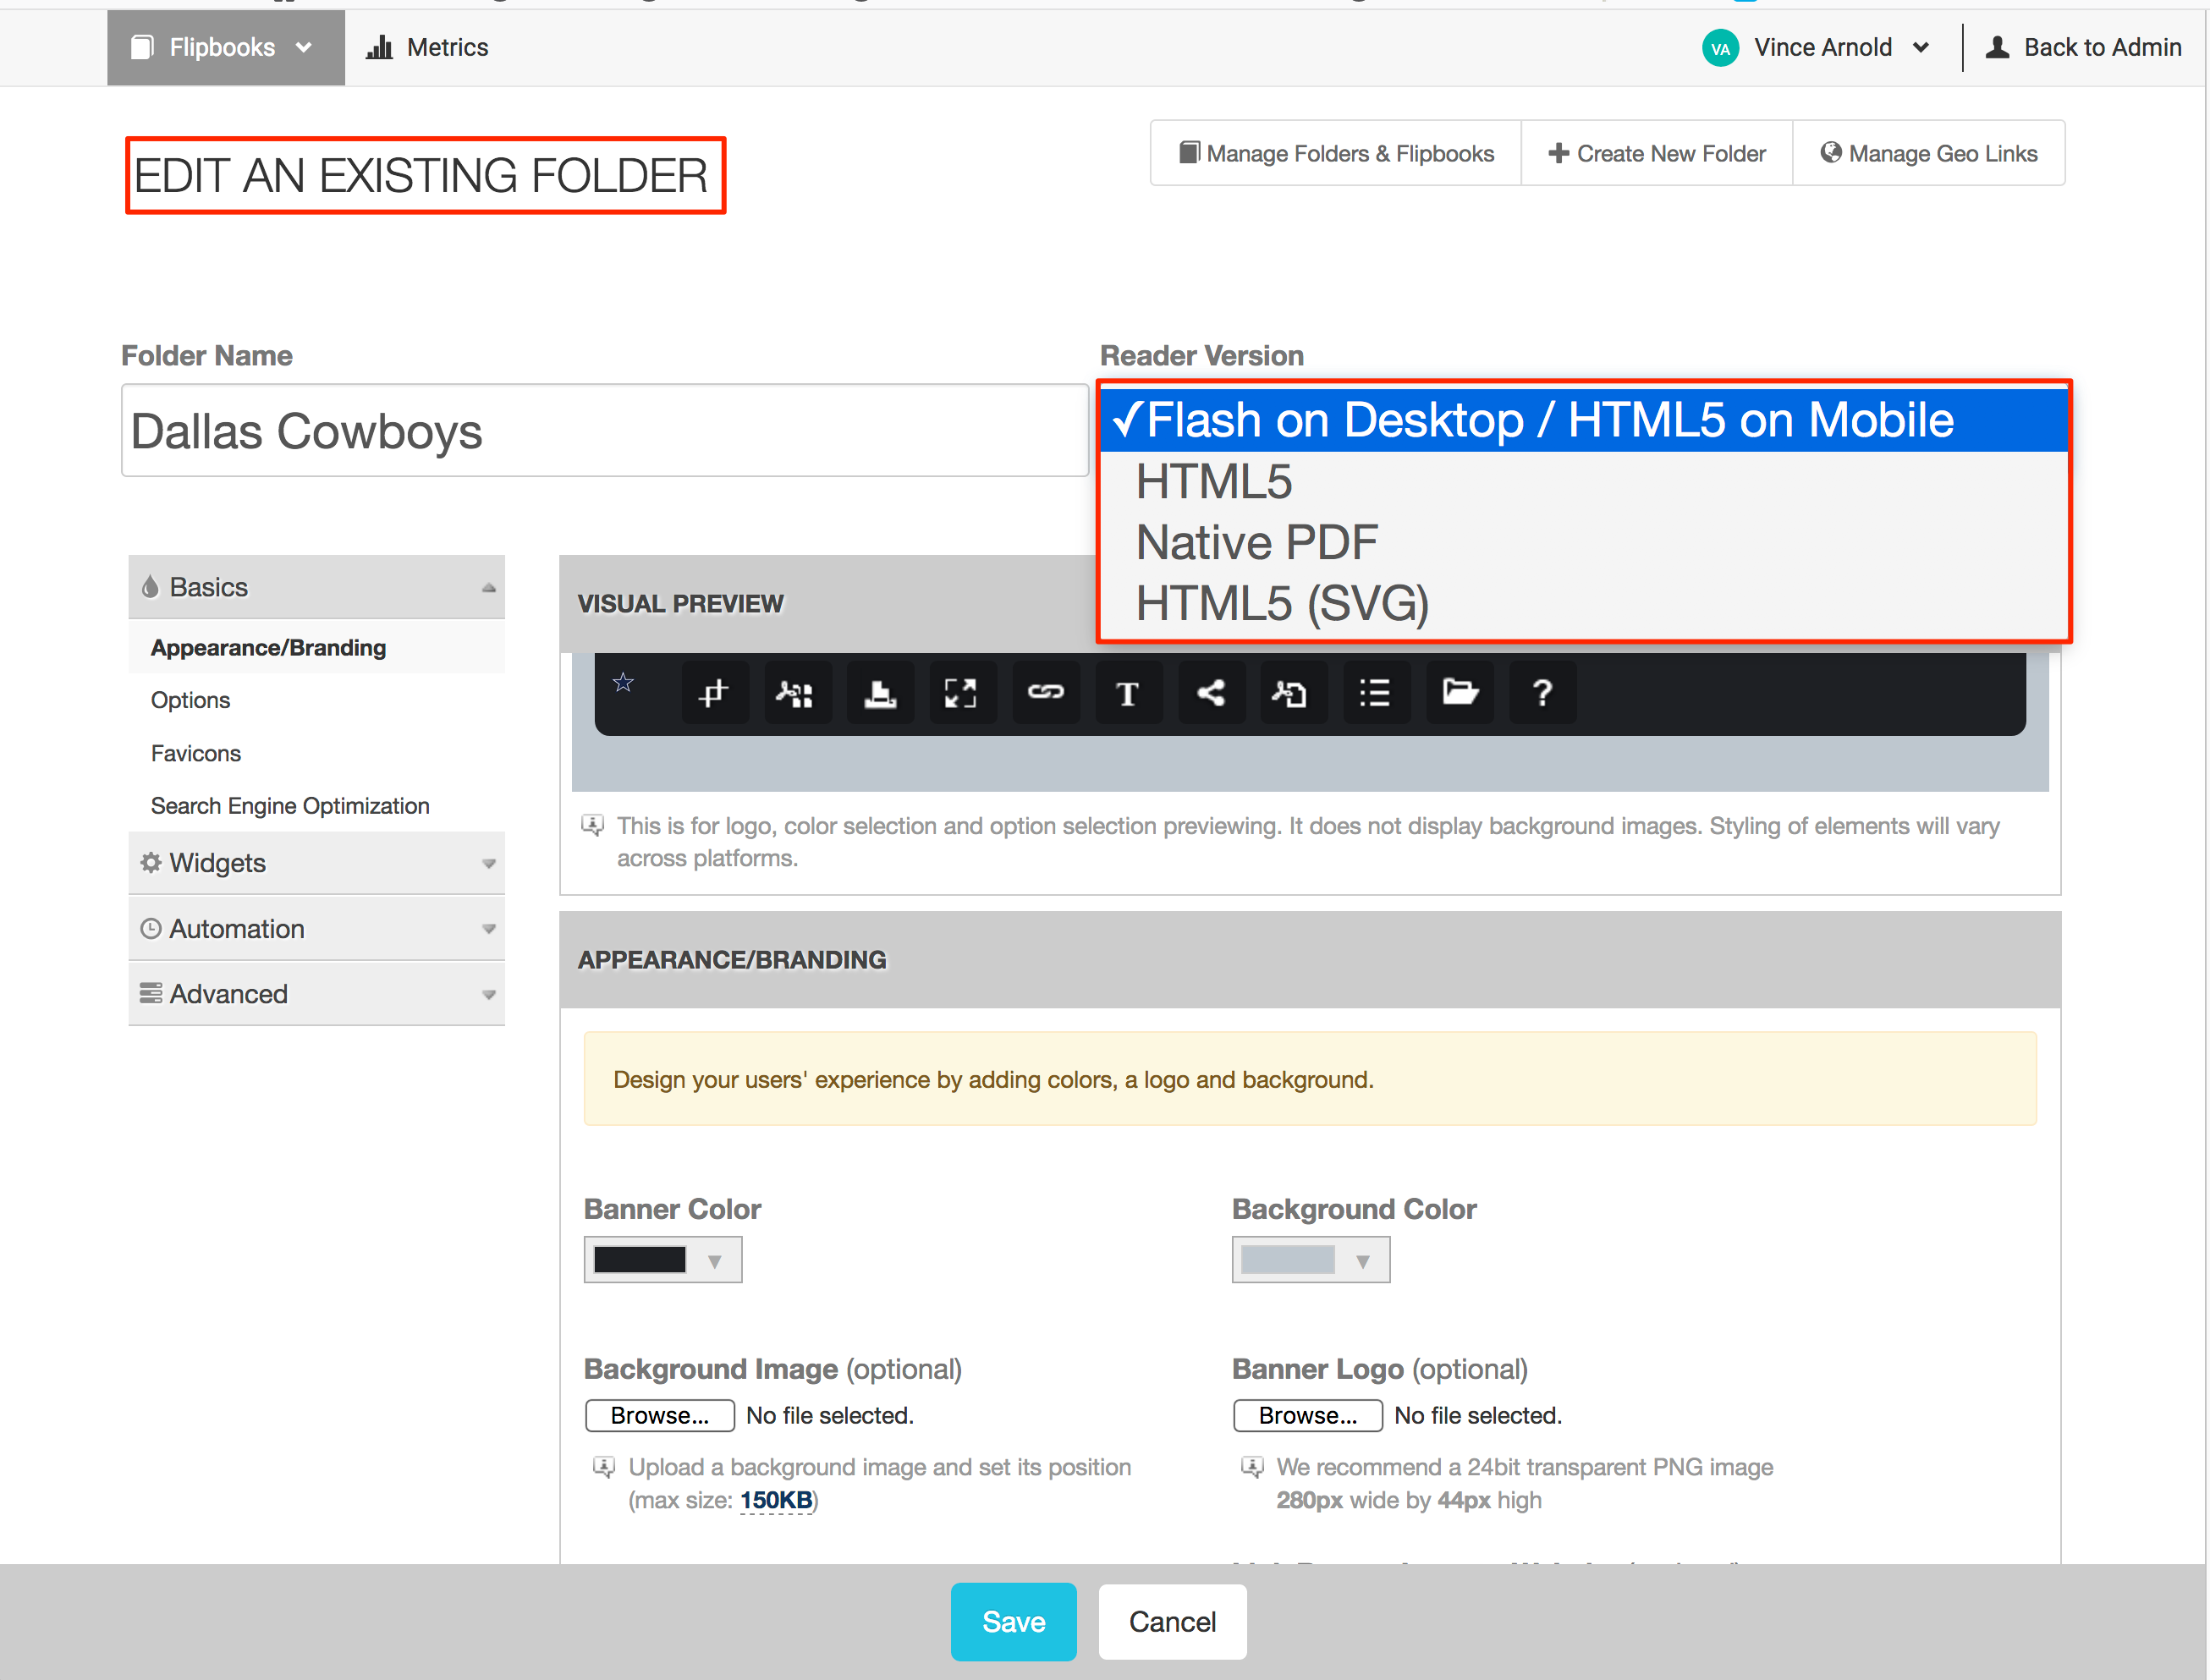Click the fullscreen icon in preview toolbar
Viewport: 2210px width, 1680px height.
(x=961, y=692)
